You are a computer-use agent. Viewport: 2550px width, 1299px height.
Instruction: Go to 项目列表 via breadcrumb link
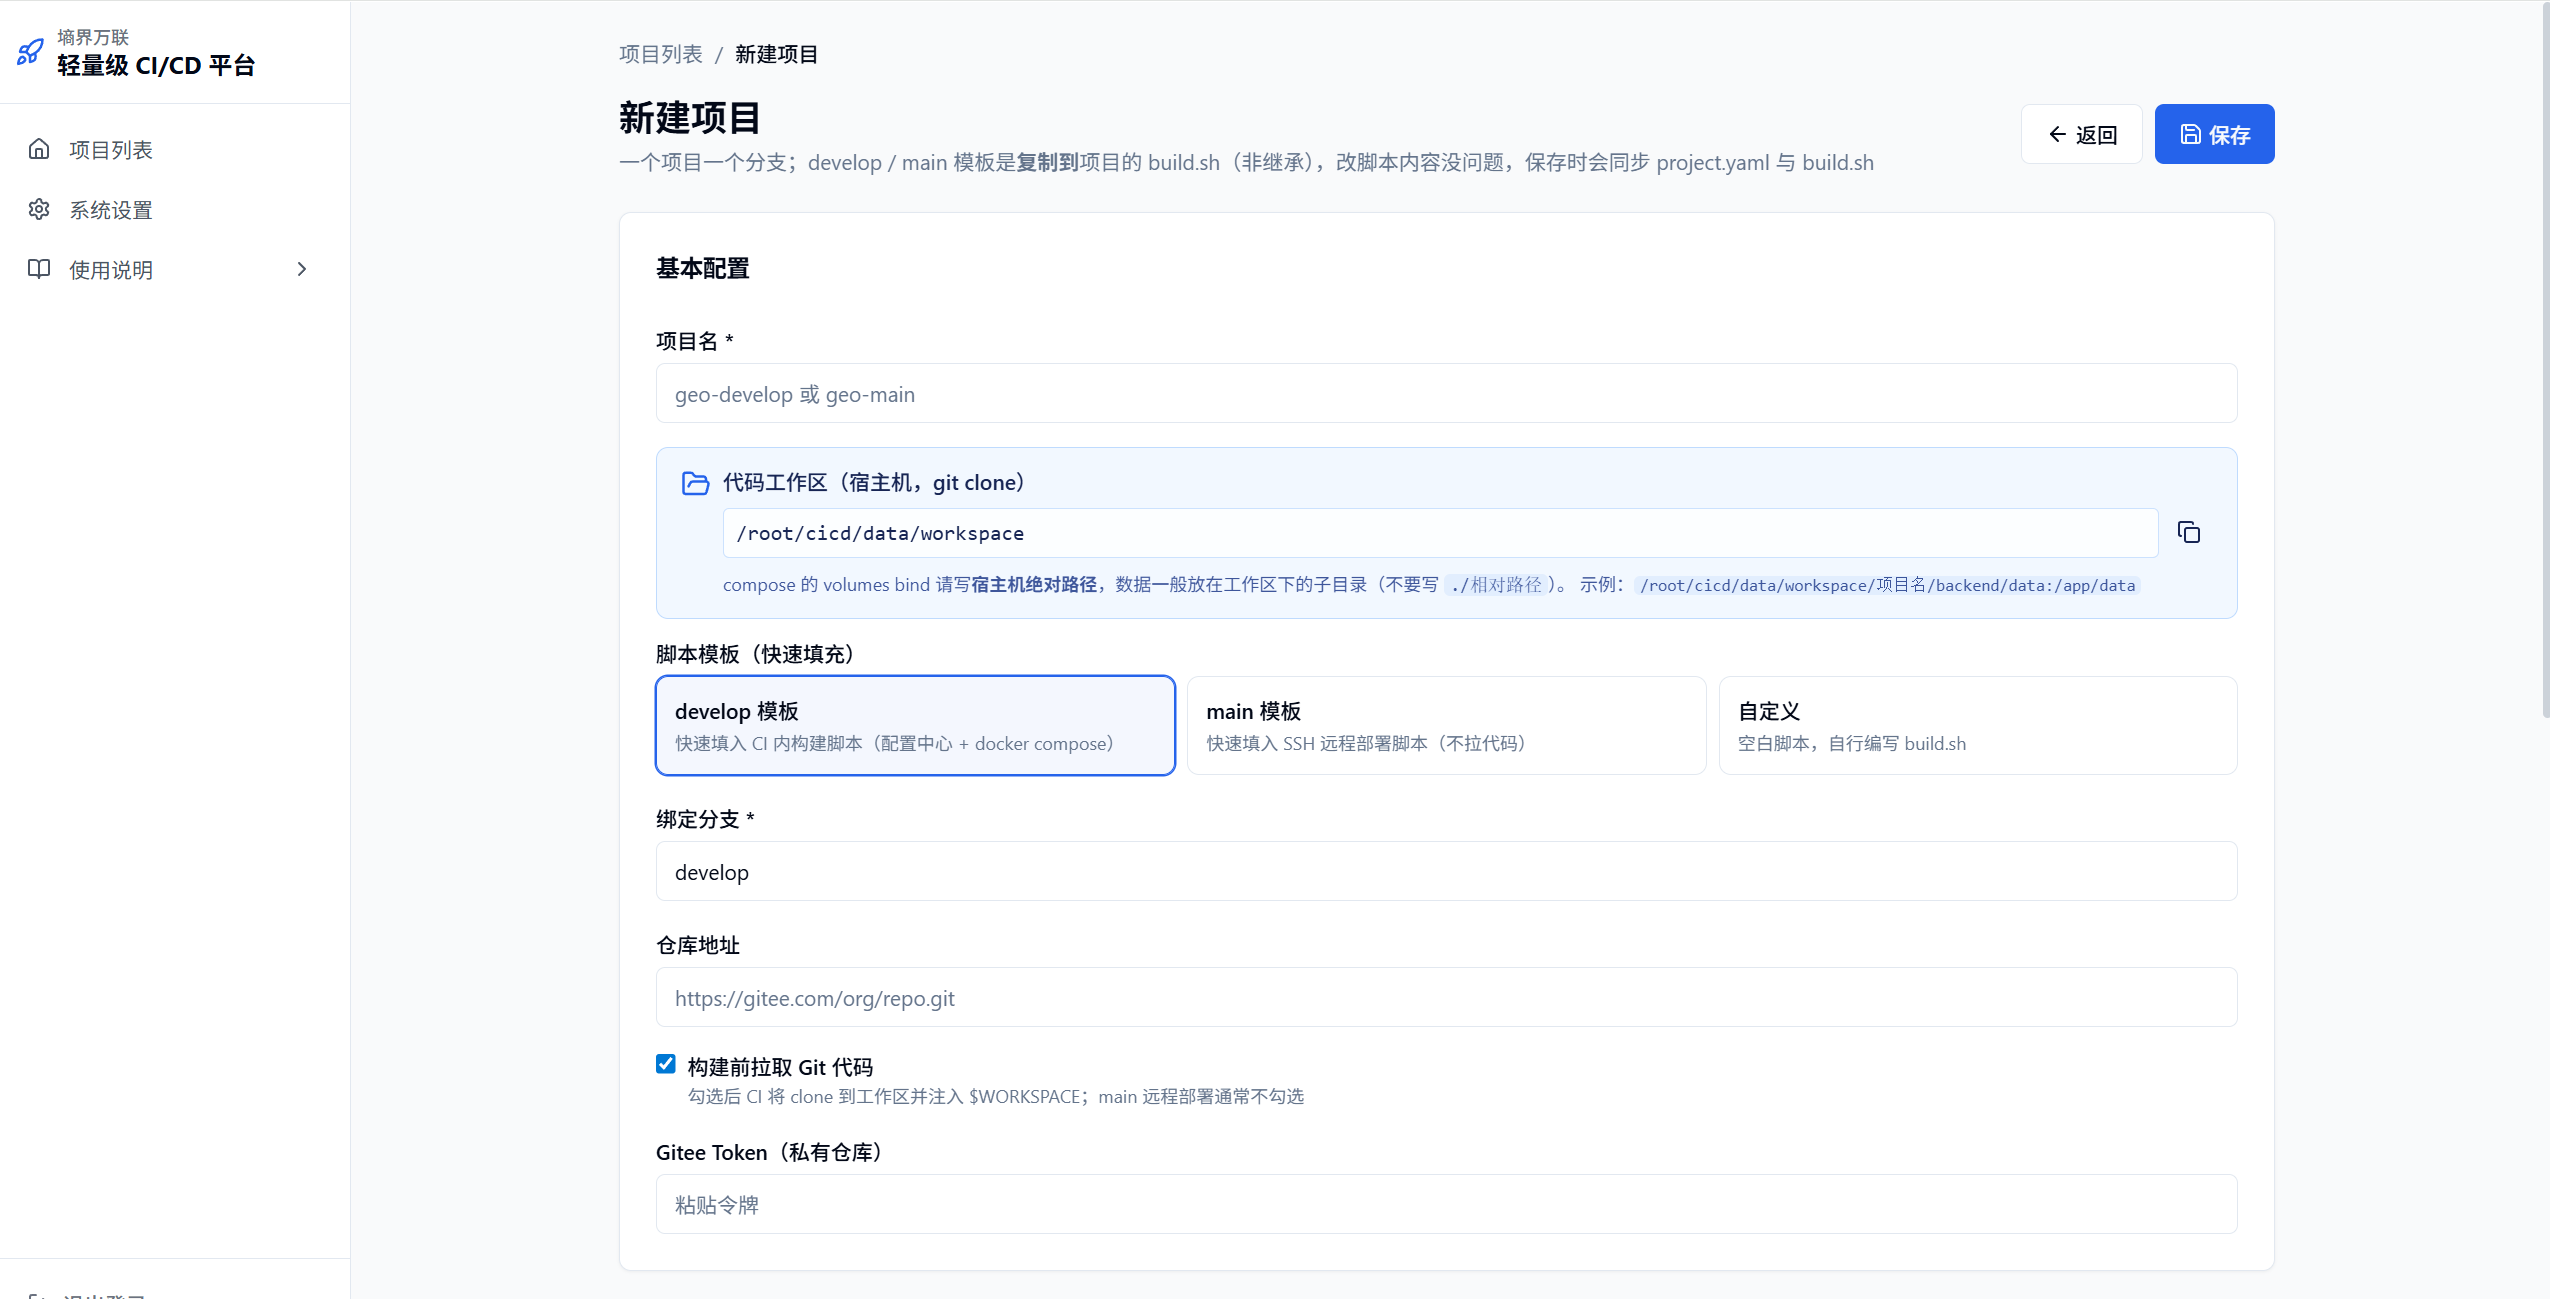pos(661,54)
